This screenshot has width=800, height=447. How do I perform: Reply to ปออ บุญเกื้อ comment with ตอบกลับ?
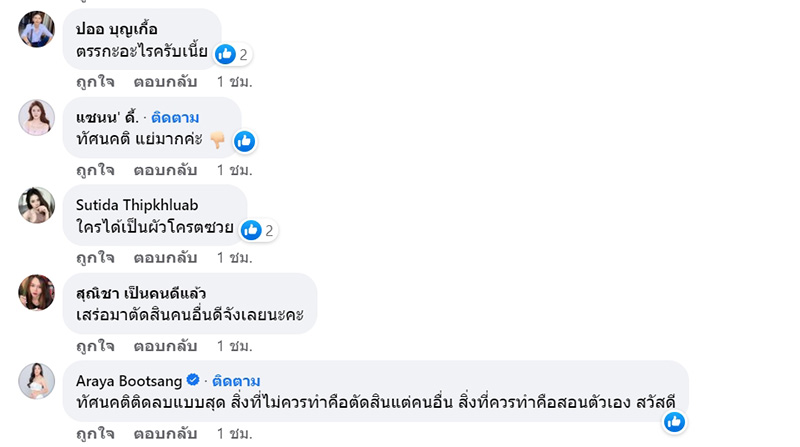click(x=165, y=80)
